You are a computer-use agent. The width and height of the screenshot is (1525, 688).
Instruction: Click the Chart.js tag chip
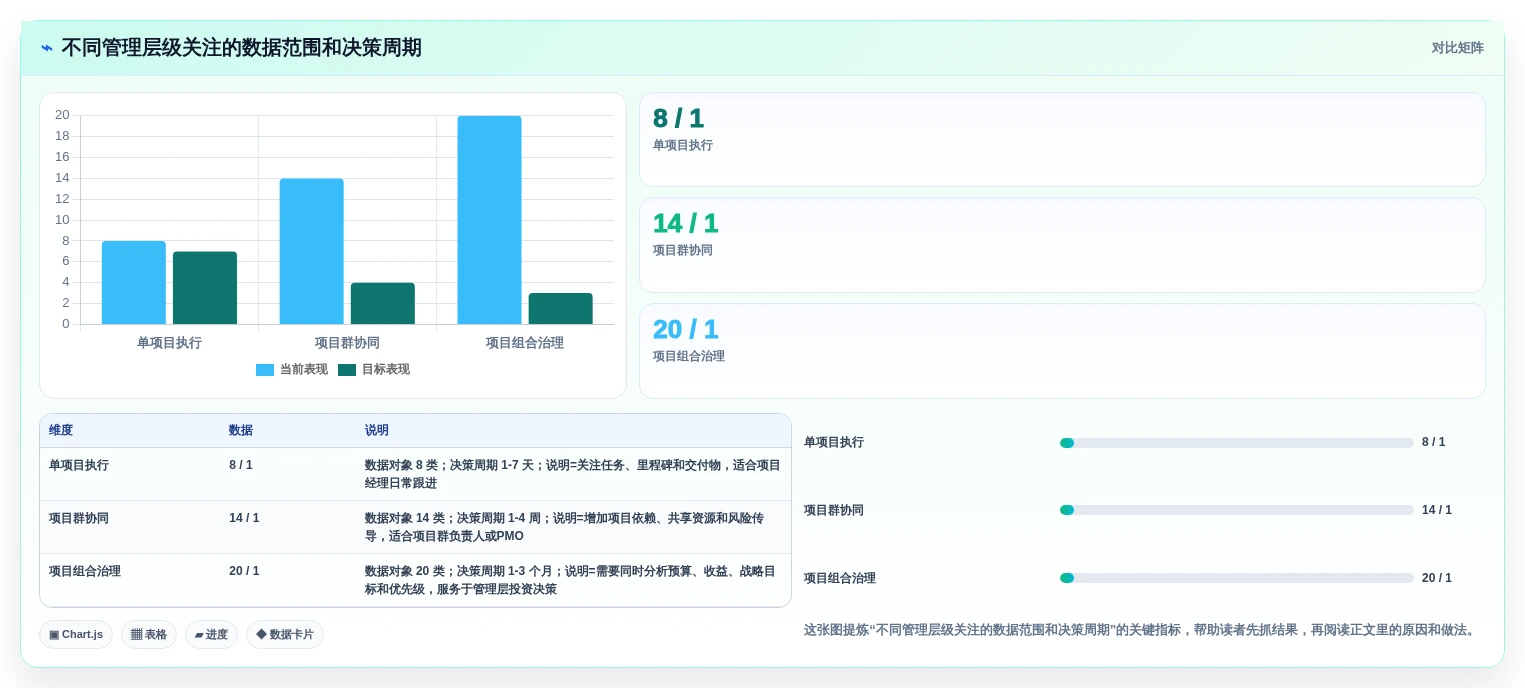click(x=76, y=635)
